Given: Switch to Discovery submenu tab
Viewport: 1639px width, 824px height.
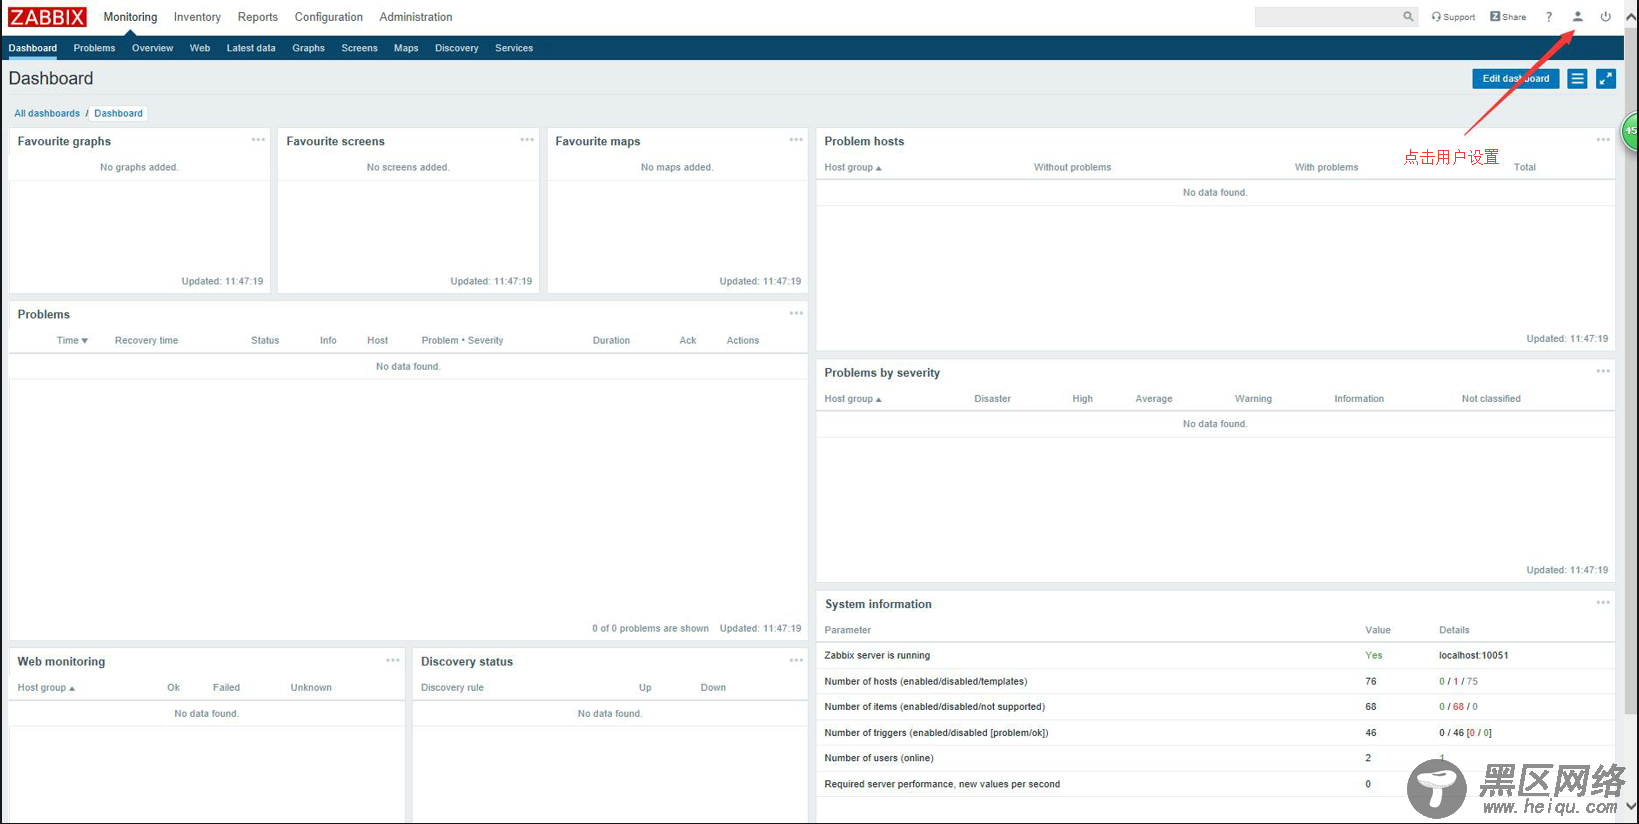Looking at the screenshot, I should (457, 48).
